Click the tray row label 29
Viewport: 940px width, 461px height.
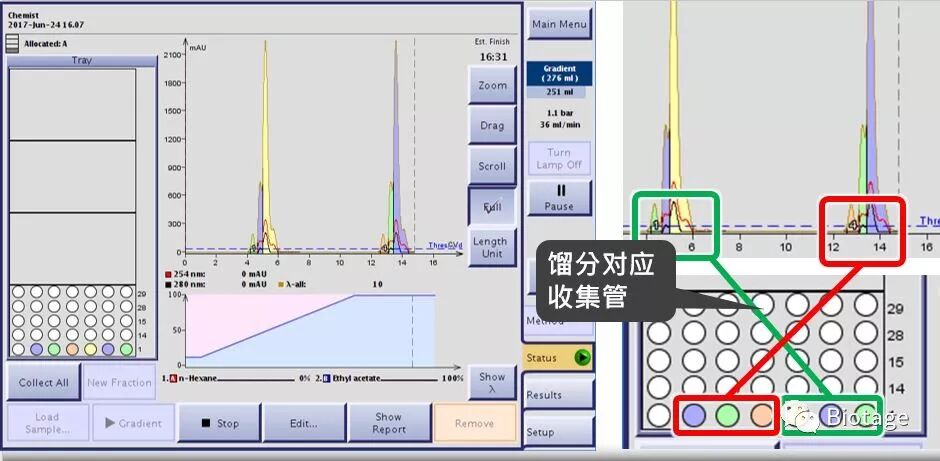(x=141, y=294)
